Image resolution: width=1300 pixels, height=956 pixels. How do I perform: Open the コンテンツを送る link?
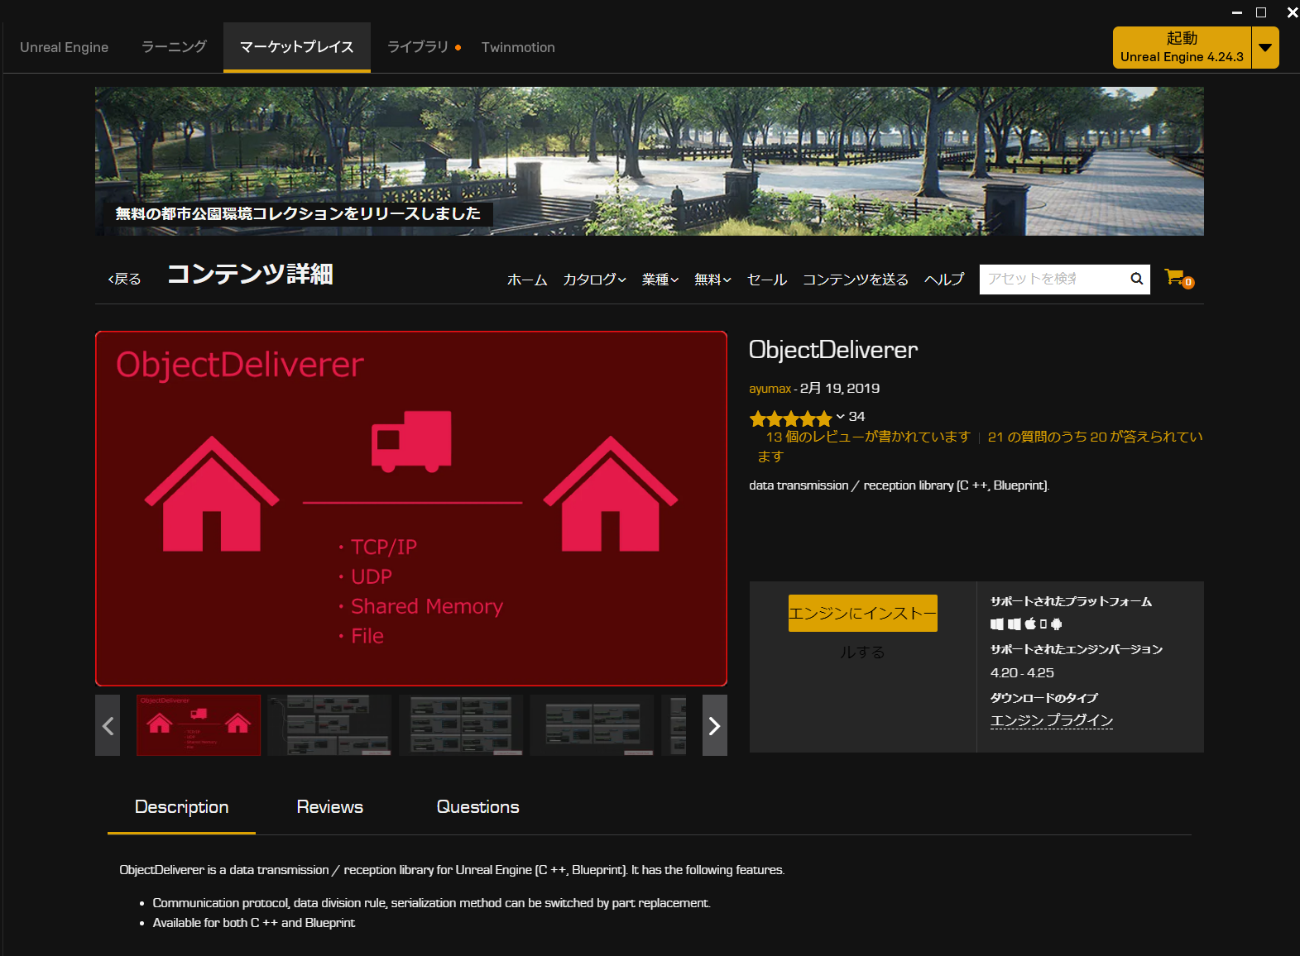pos(855,279)
